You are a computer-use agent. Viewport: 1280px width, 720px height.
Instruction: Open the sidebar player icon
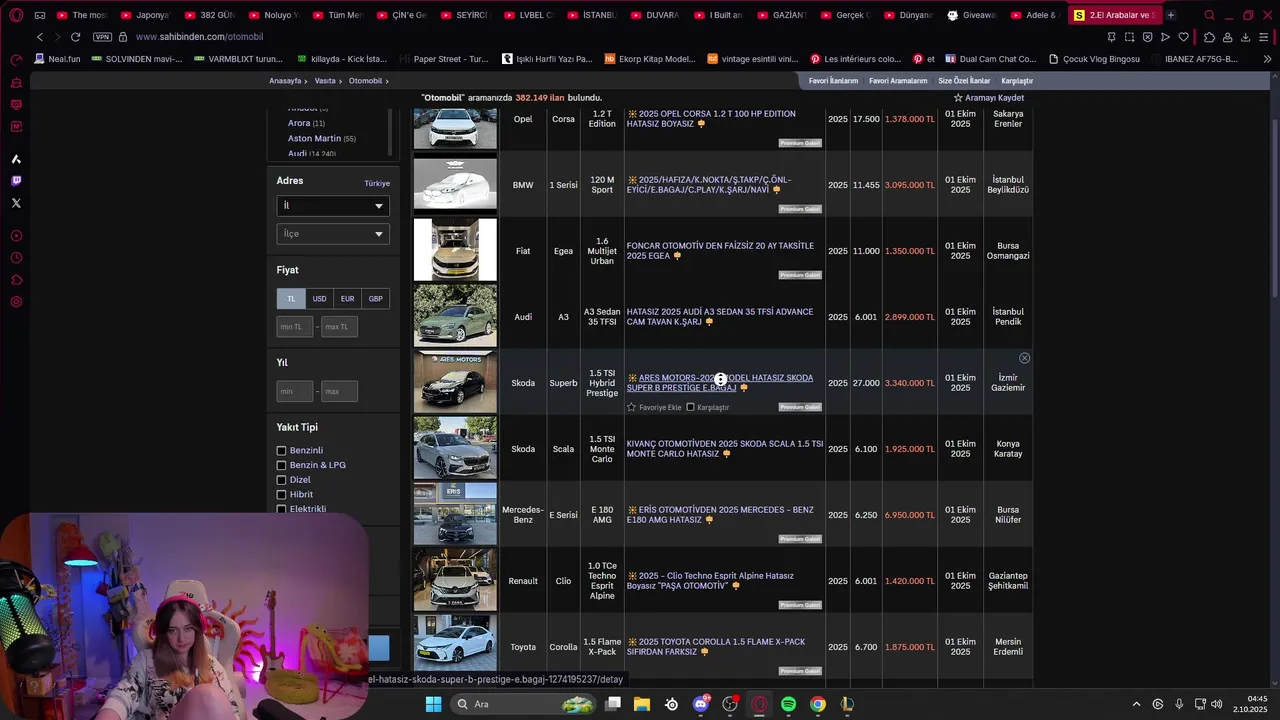pos(16,236)
